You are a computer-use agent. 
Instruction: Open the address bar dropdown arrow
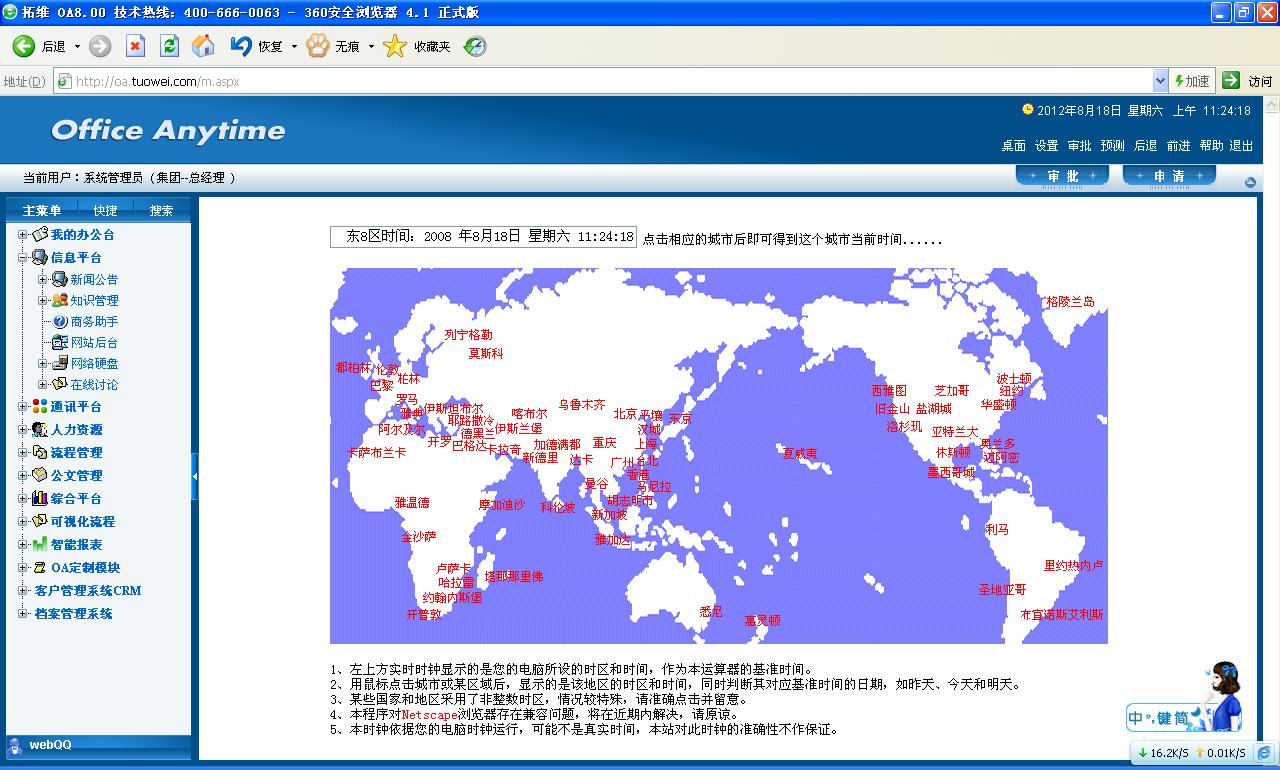pos(1160,81)
